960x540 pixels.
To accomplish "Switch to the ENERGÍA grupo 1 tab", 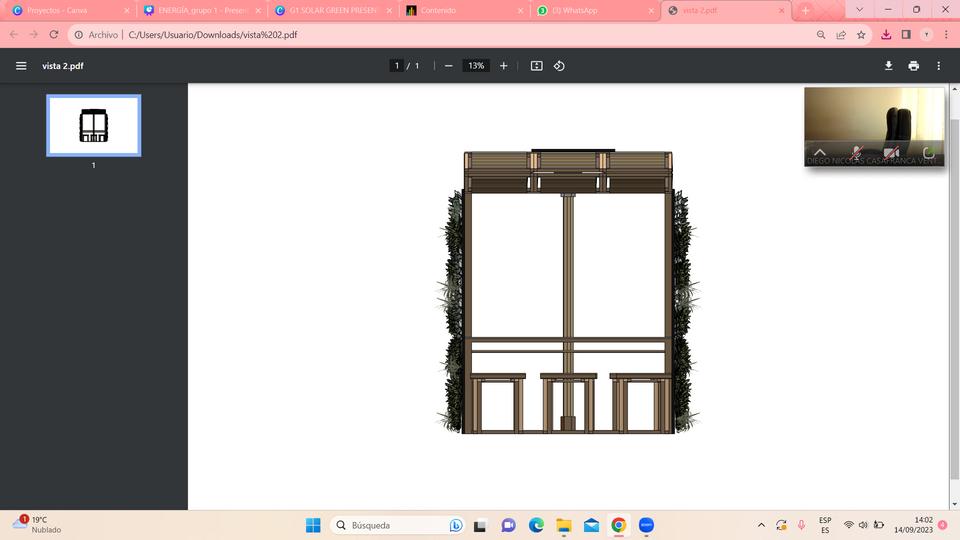I will [x=202, y=10].
